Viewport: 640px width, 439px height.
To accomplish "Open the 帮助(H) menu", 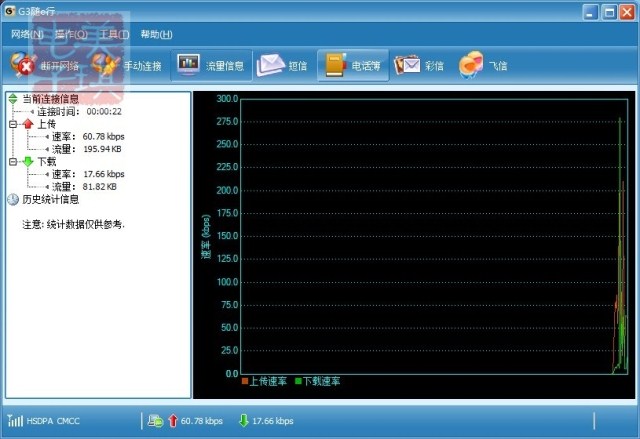I will pos(156,34).
